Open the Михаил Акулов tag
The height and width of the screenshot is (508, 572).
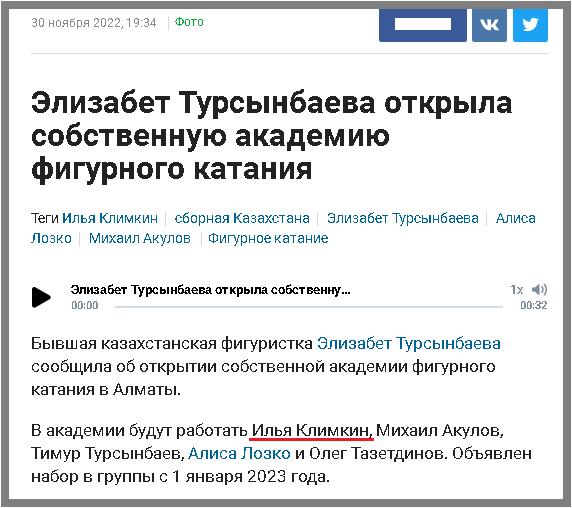tap(140, 238)
